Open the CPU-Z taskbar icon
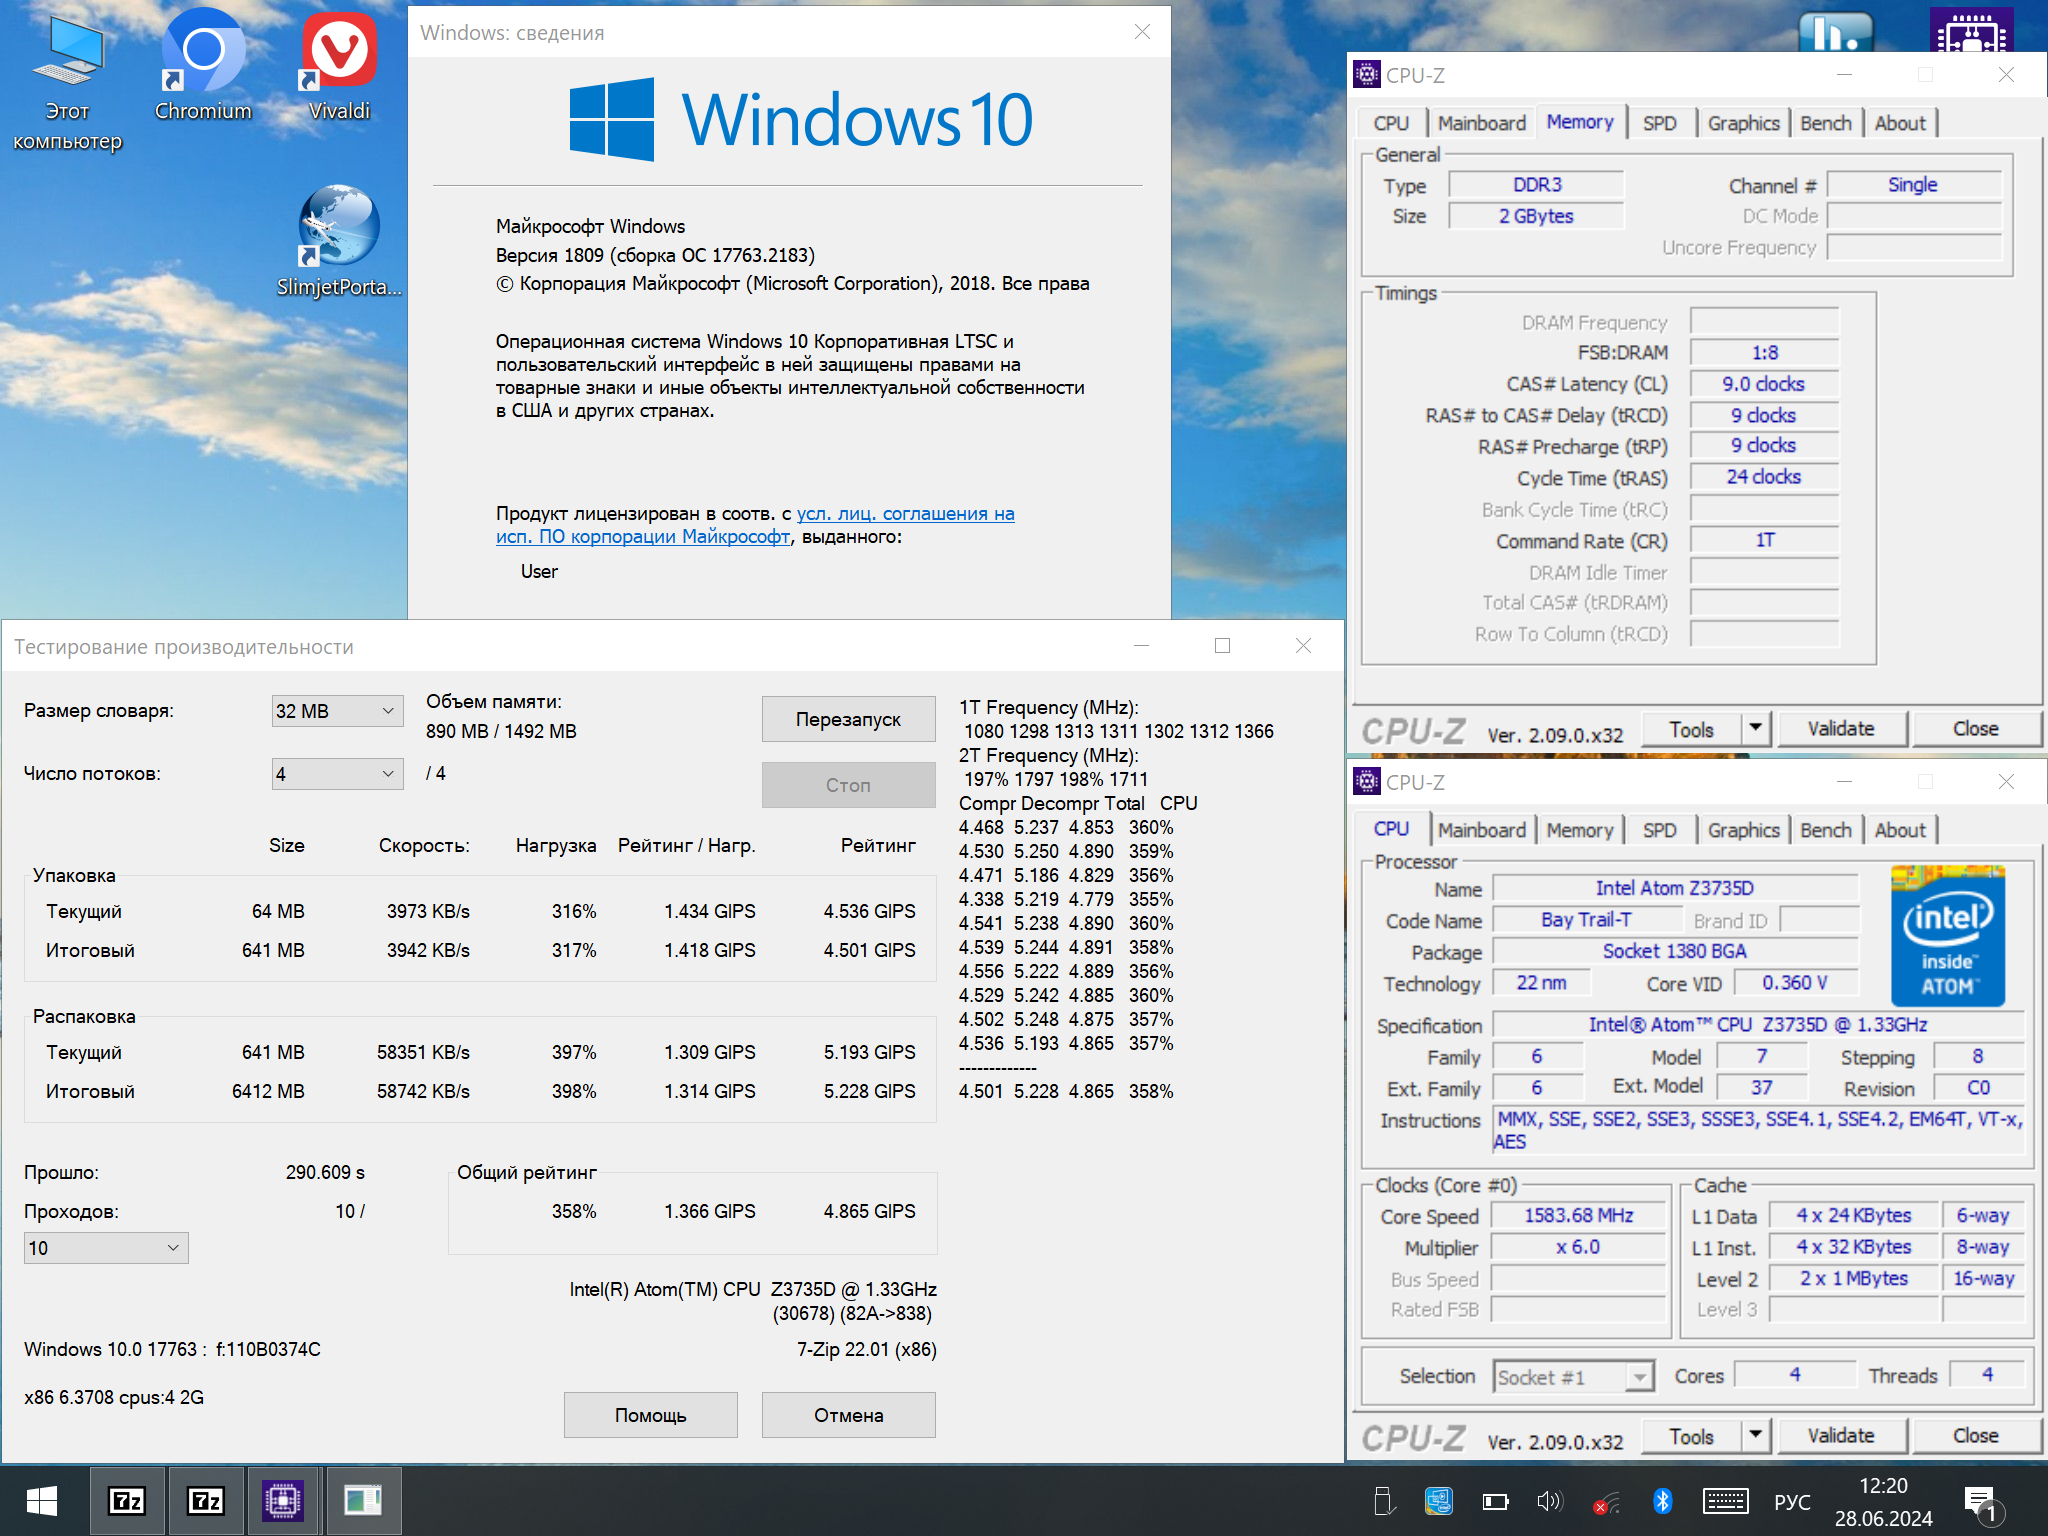The height and width of the screenshot is (1536, 2048). (283, 1501)
